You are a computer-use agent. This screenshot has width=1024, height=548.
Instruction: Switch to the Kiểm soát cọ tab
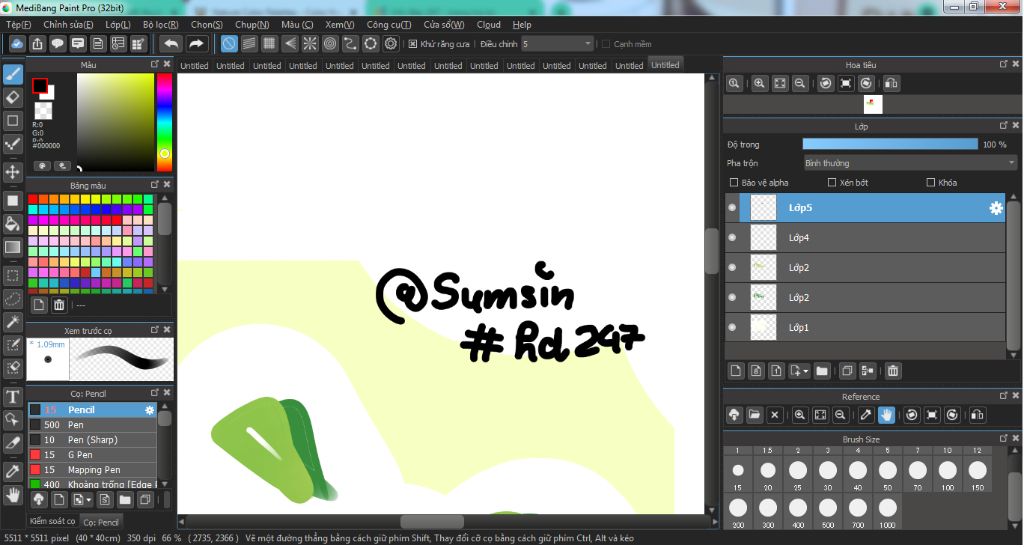[52, 522]
